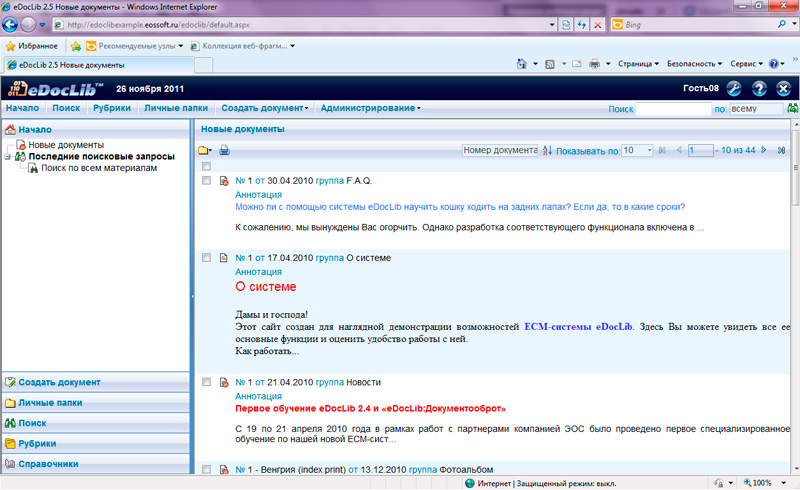Open the red 'О системе' heading link

click(266, 287)
